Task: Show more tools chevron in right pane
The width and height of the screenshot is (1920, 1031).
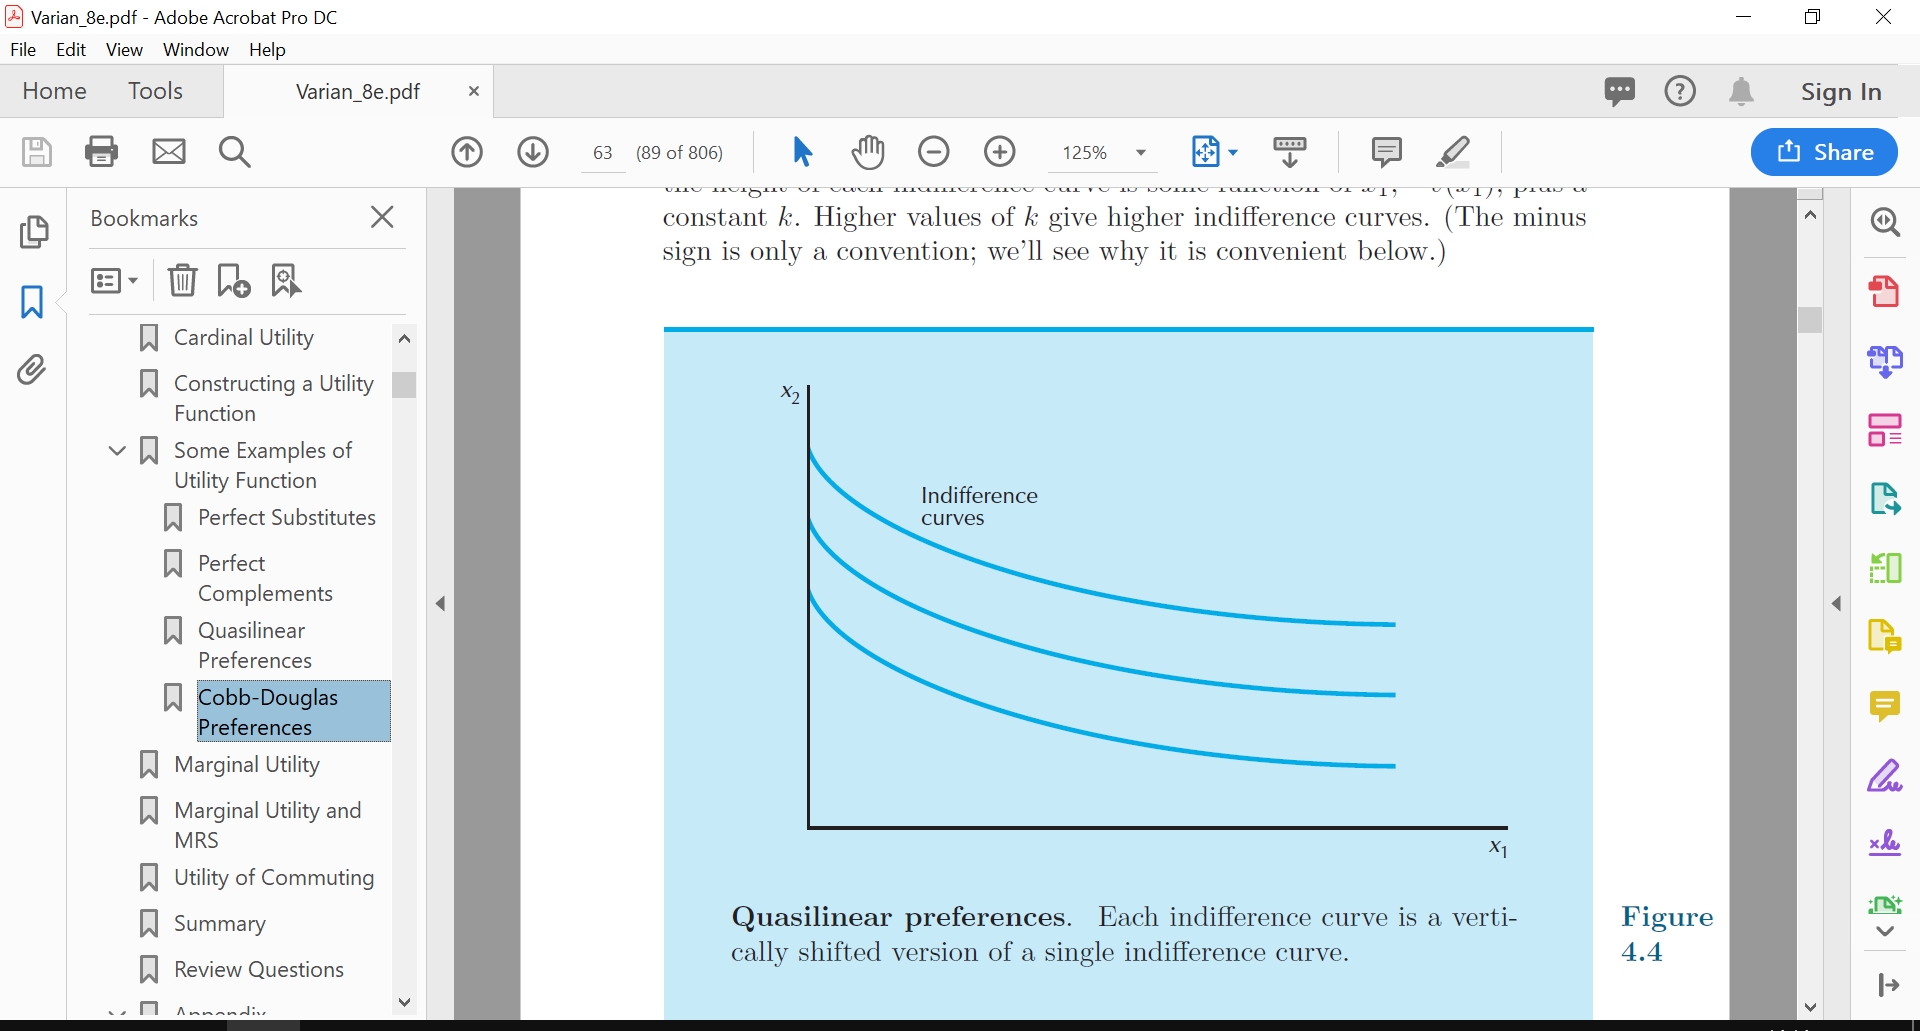Action: pyautogui.click(x=1885, y=931)
